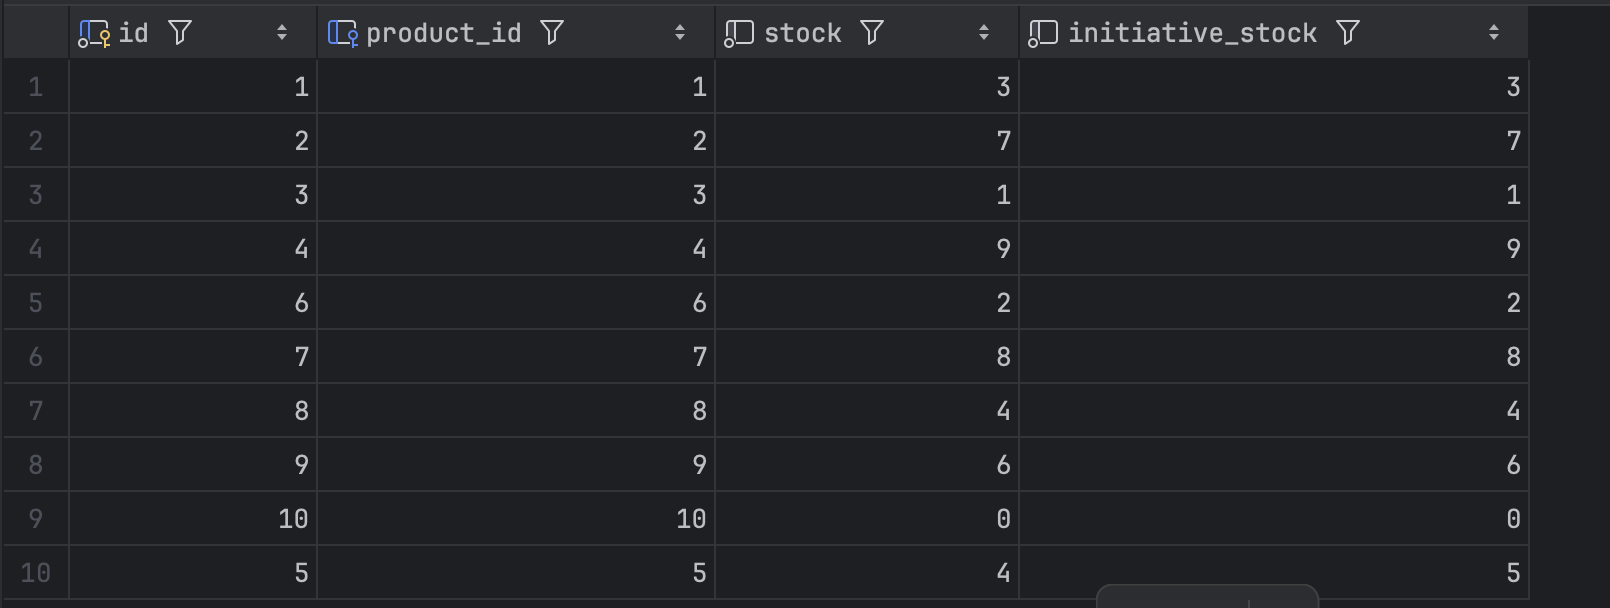Click stock cell in row 10
1610x608 pixels.
pyautogui.click(x=867, y=573)
